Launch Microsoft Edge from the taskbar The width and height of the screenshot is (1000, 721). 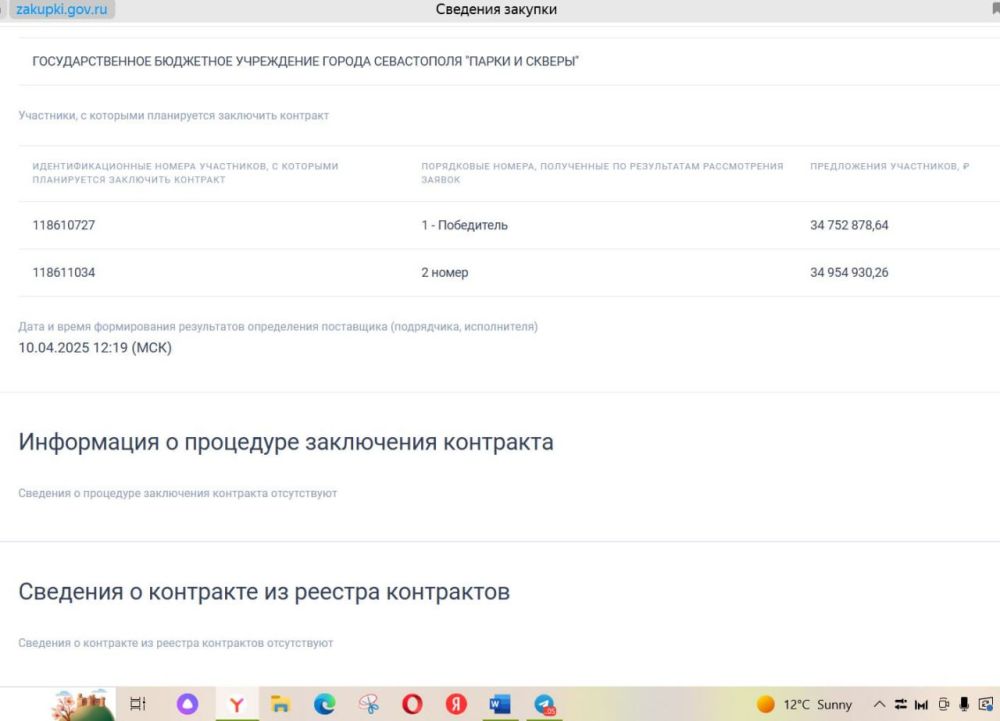click(325, 704)
